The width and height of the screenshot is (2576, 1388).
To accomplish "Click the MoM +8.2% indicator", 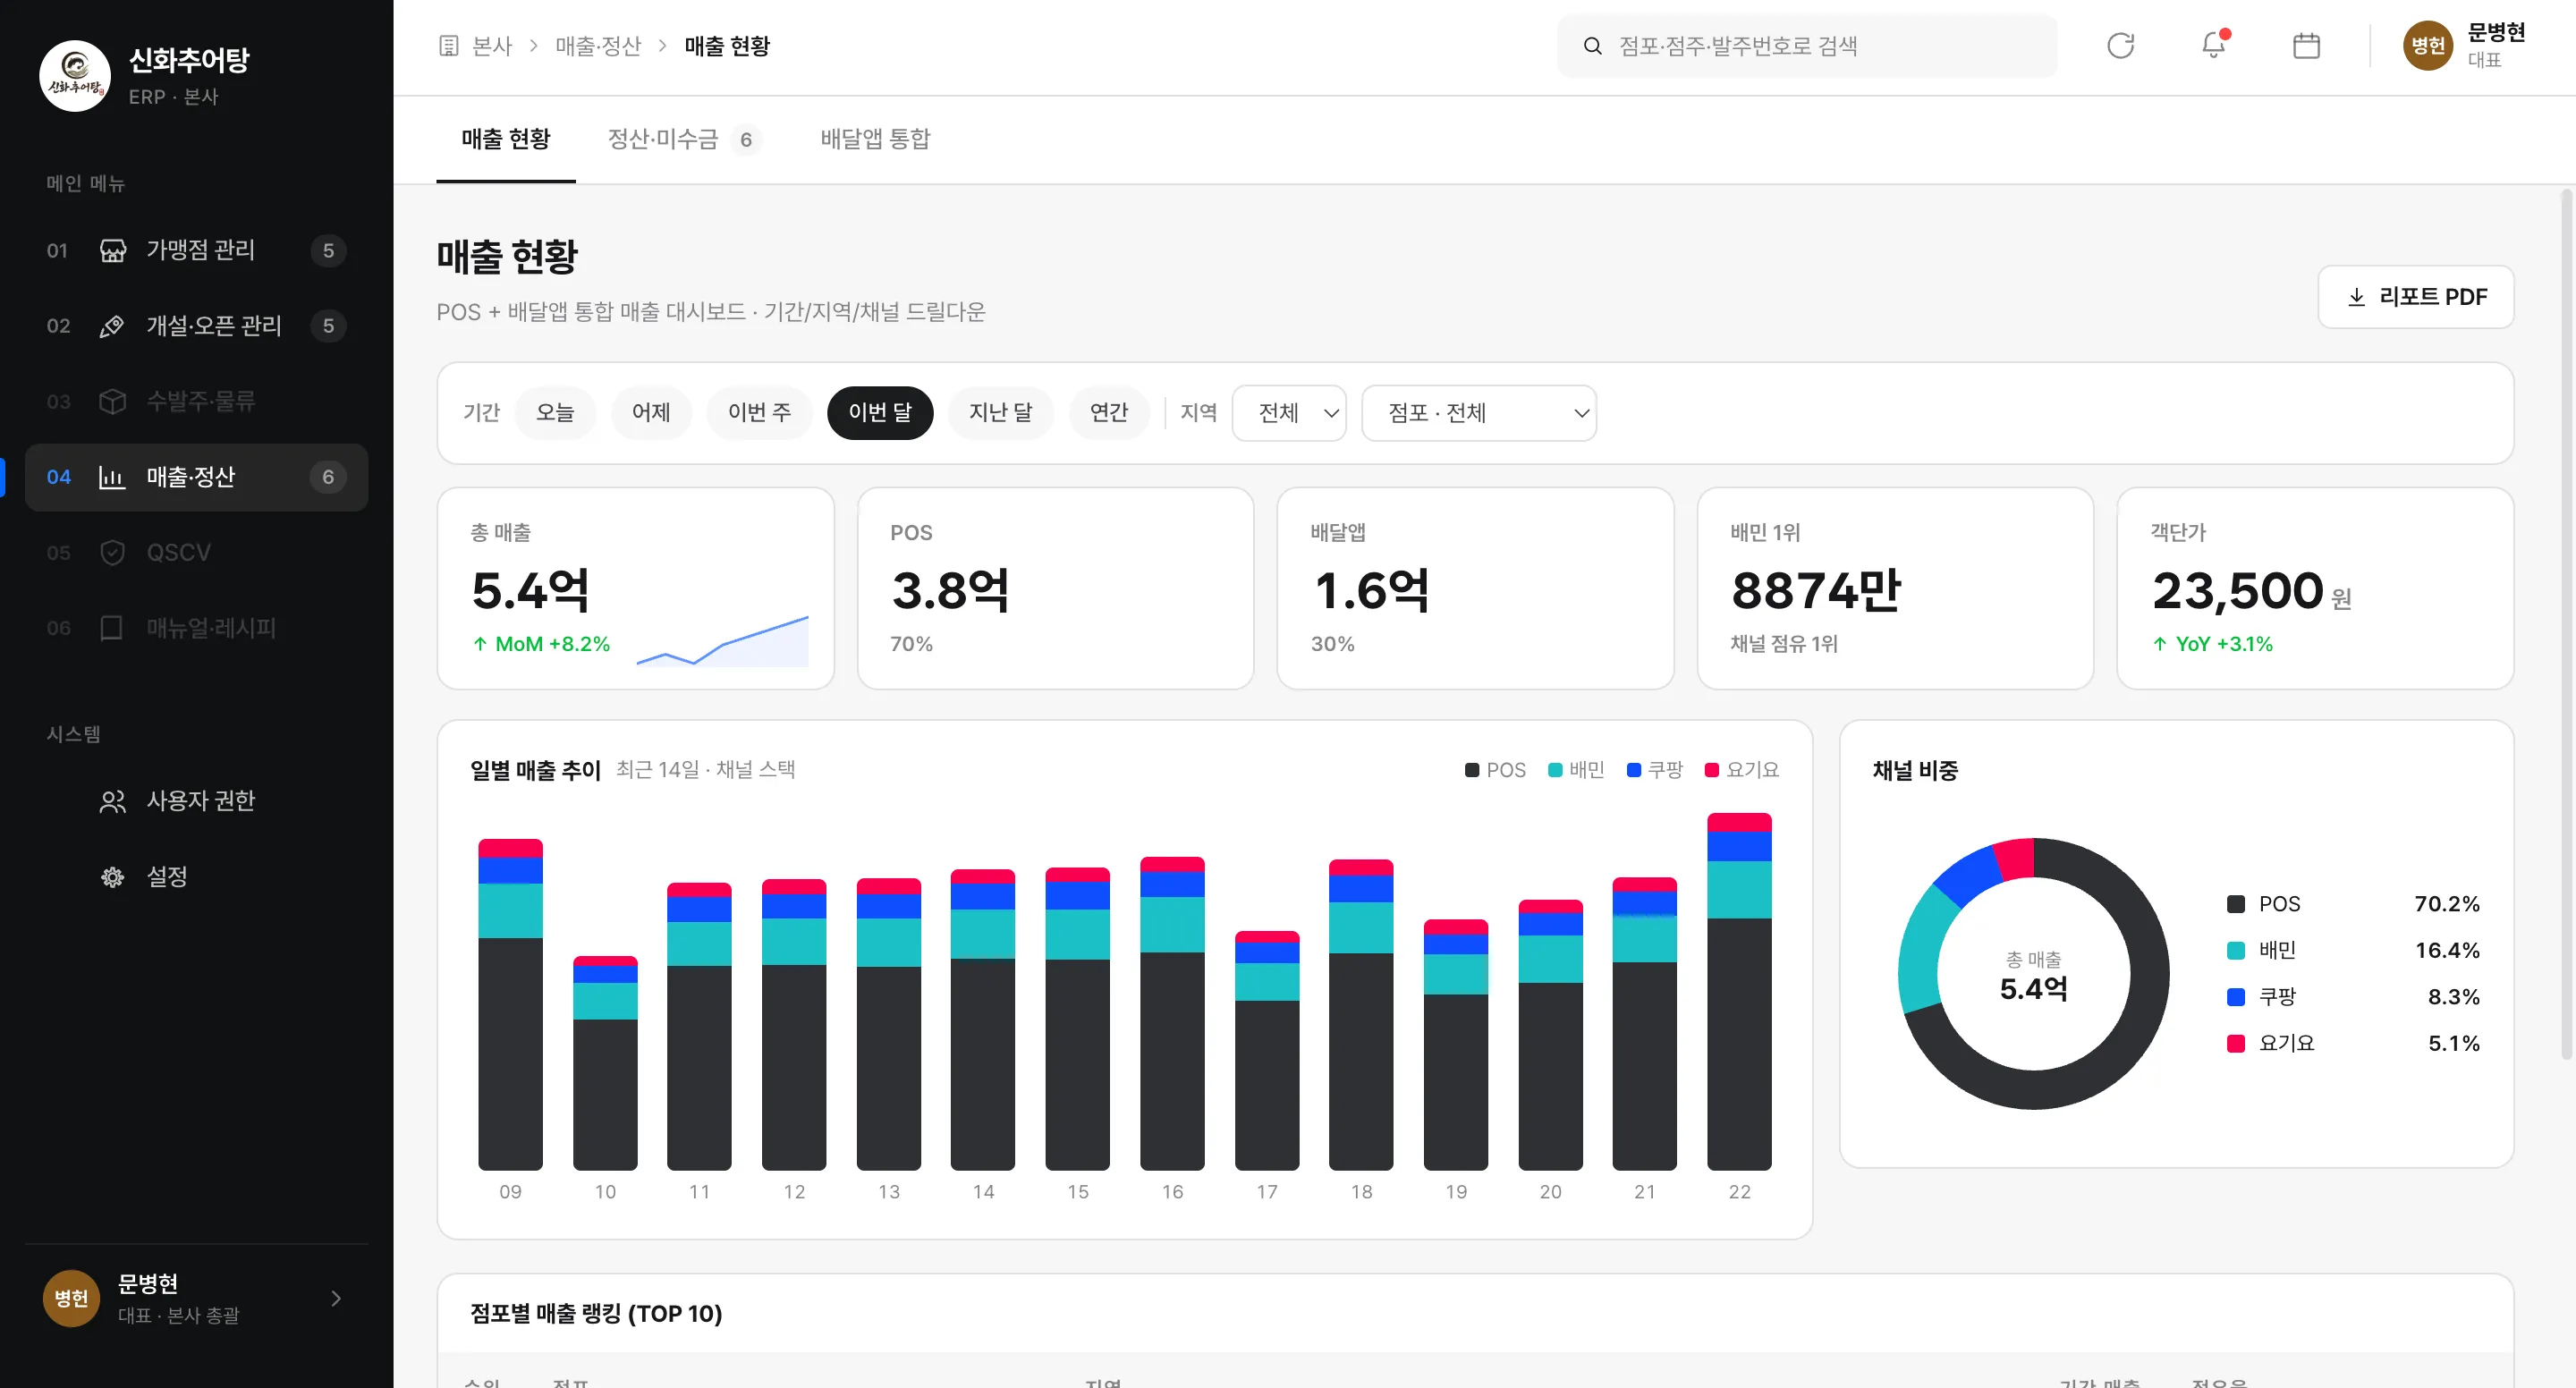I will pos(541,644).
